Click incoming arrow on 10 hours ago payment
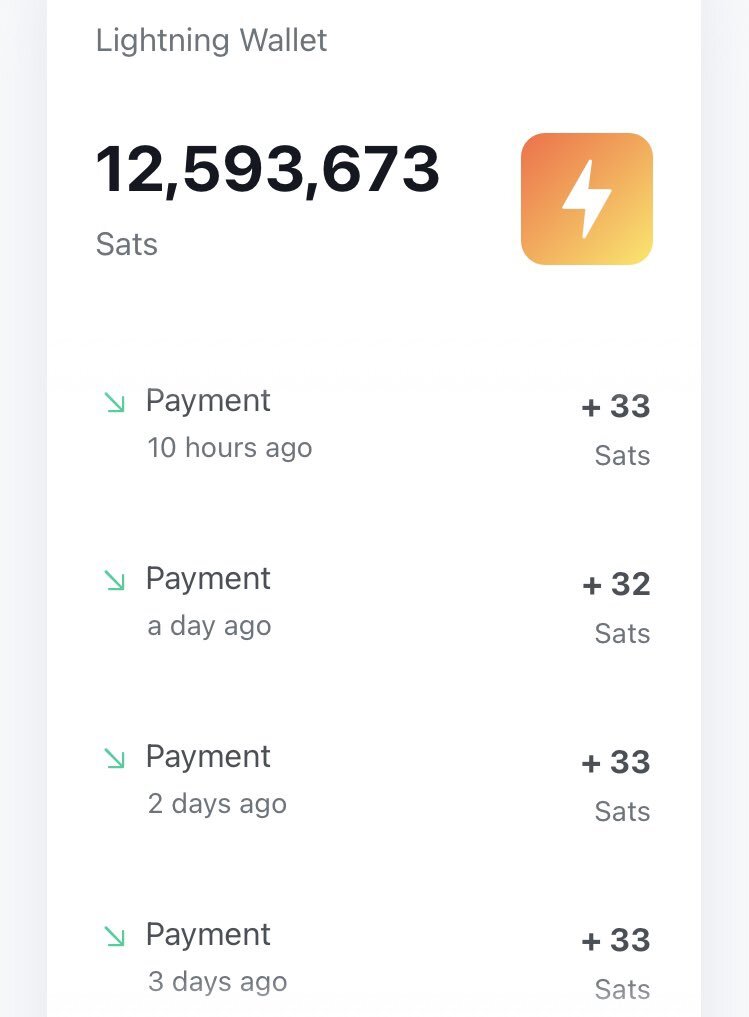749x1017 pixels. (115, 402)
